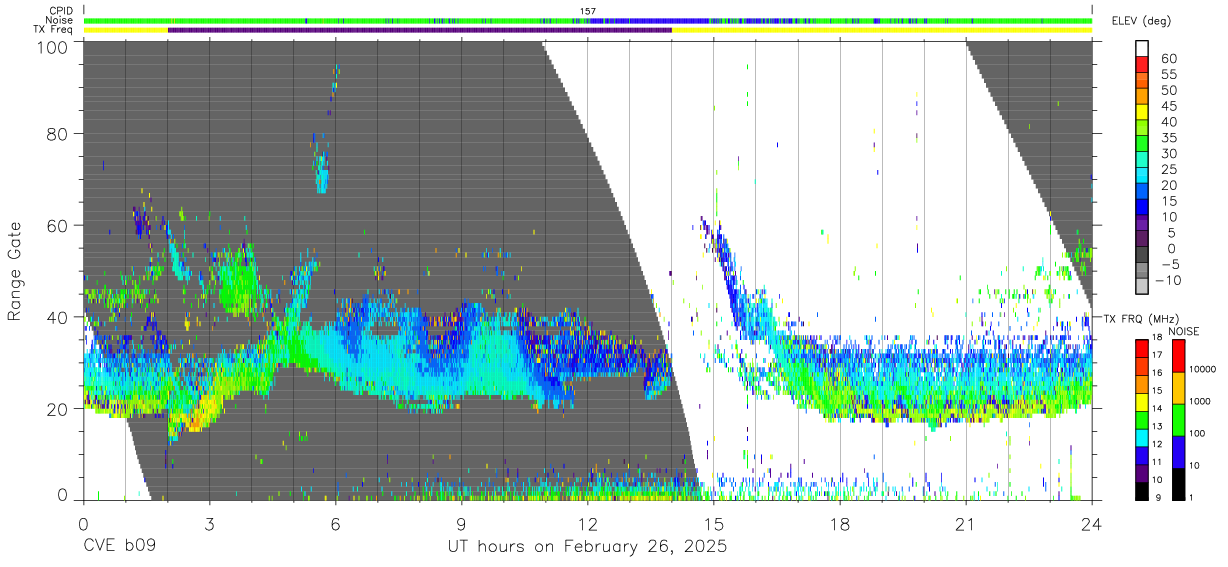The width and height of the screenshot is (1228, 567).
Task: Click the TX FRQ (MHz) legend title
Action: (x=1141, y=318)
